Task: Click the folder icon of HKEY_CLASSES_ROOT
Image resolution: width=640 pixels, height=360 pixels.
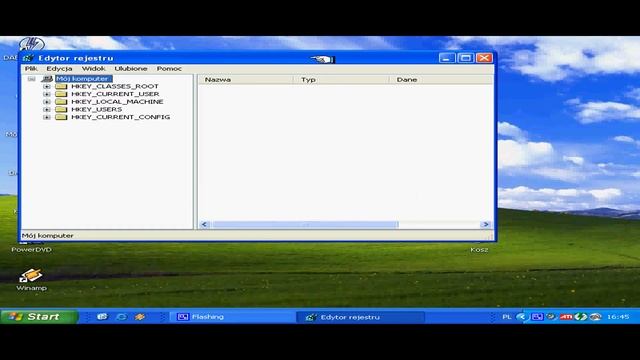Action: 61,86
